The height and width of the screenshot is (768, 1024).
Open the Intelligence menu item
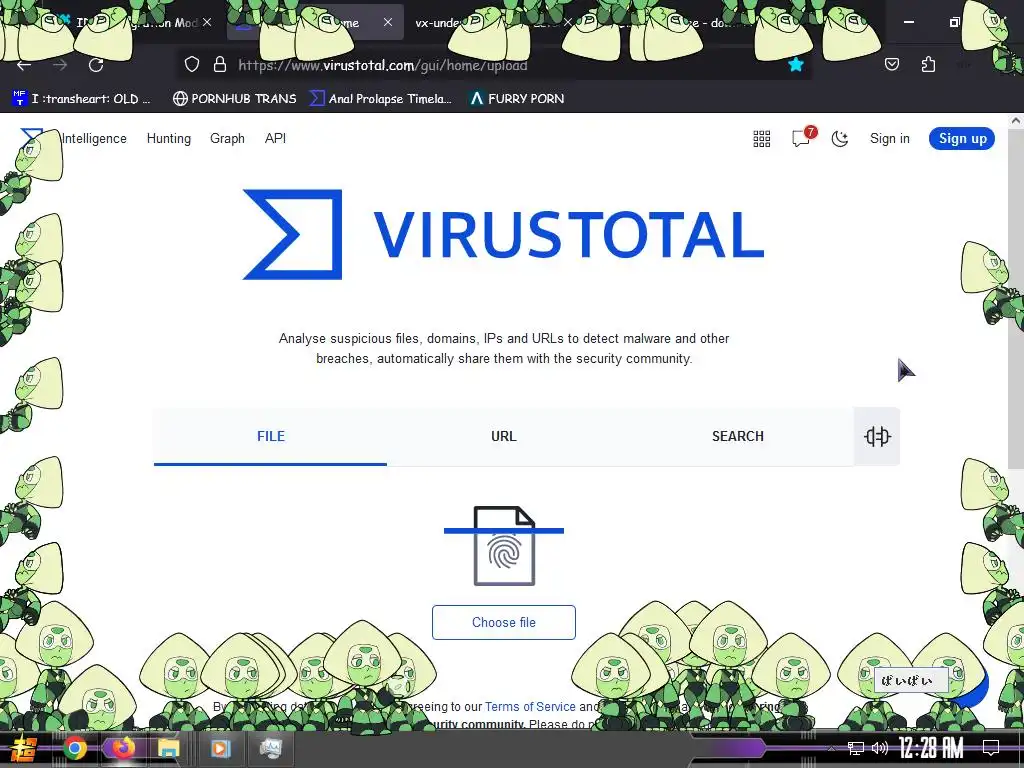click(x=94, y=138)
